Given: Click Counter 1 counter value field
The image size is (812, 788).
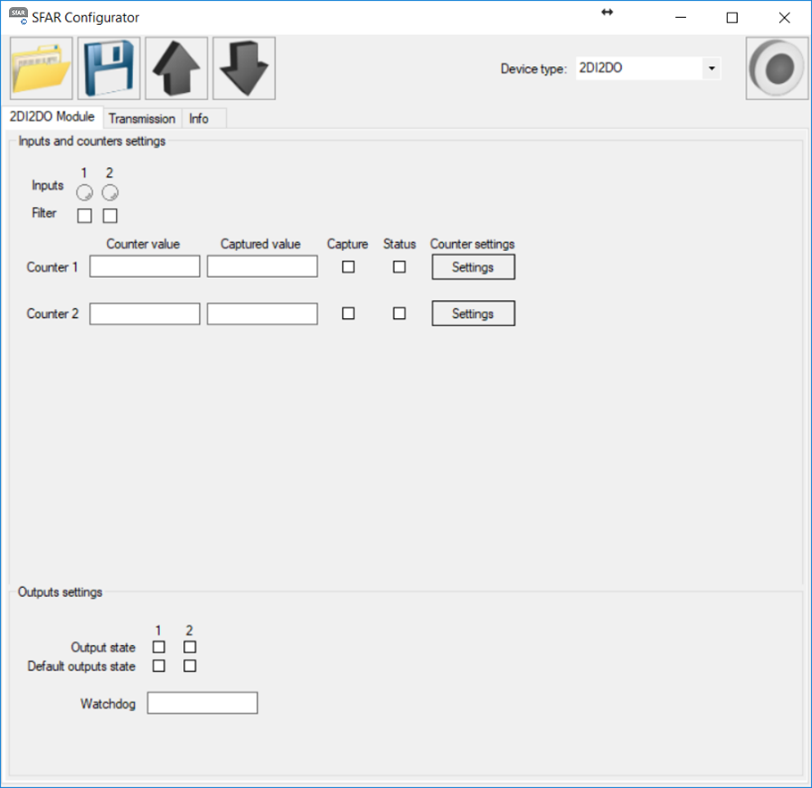Looking at the screenshot, I should point(145,267).
